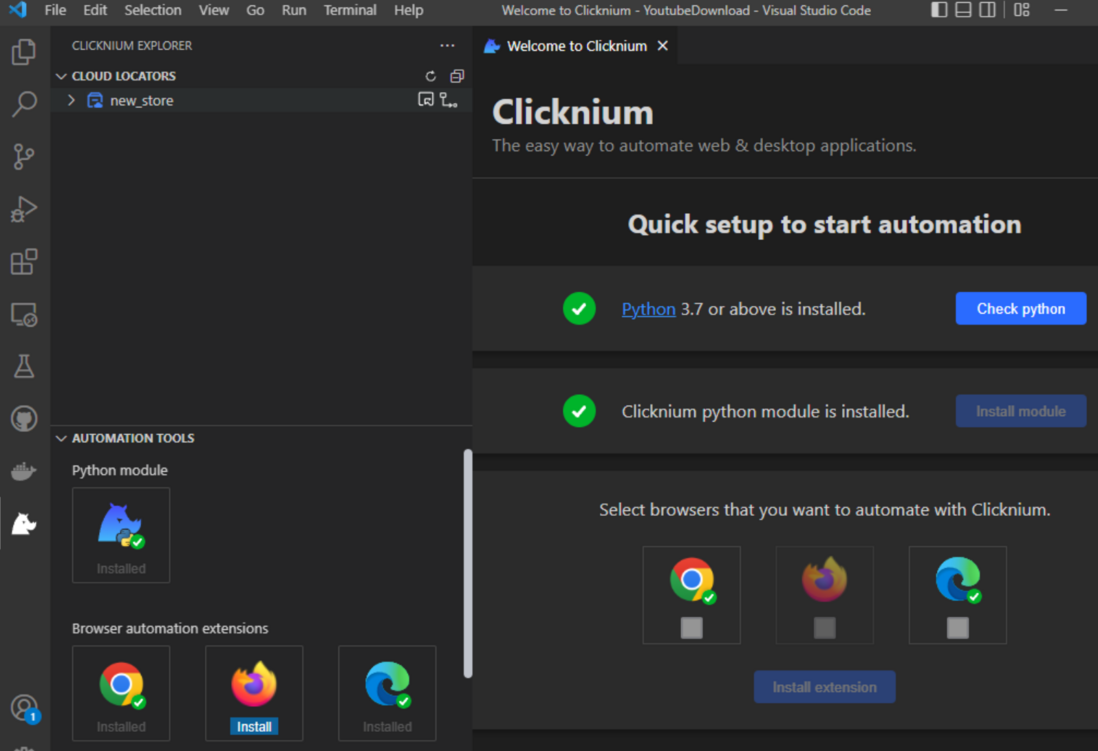Collapse the Automation Tools section

pos(61,438)
